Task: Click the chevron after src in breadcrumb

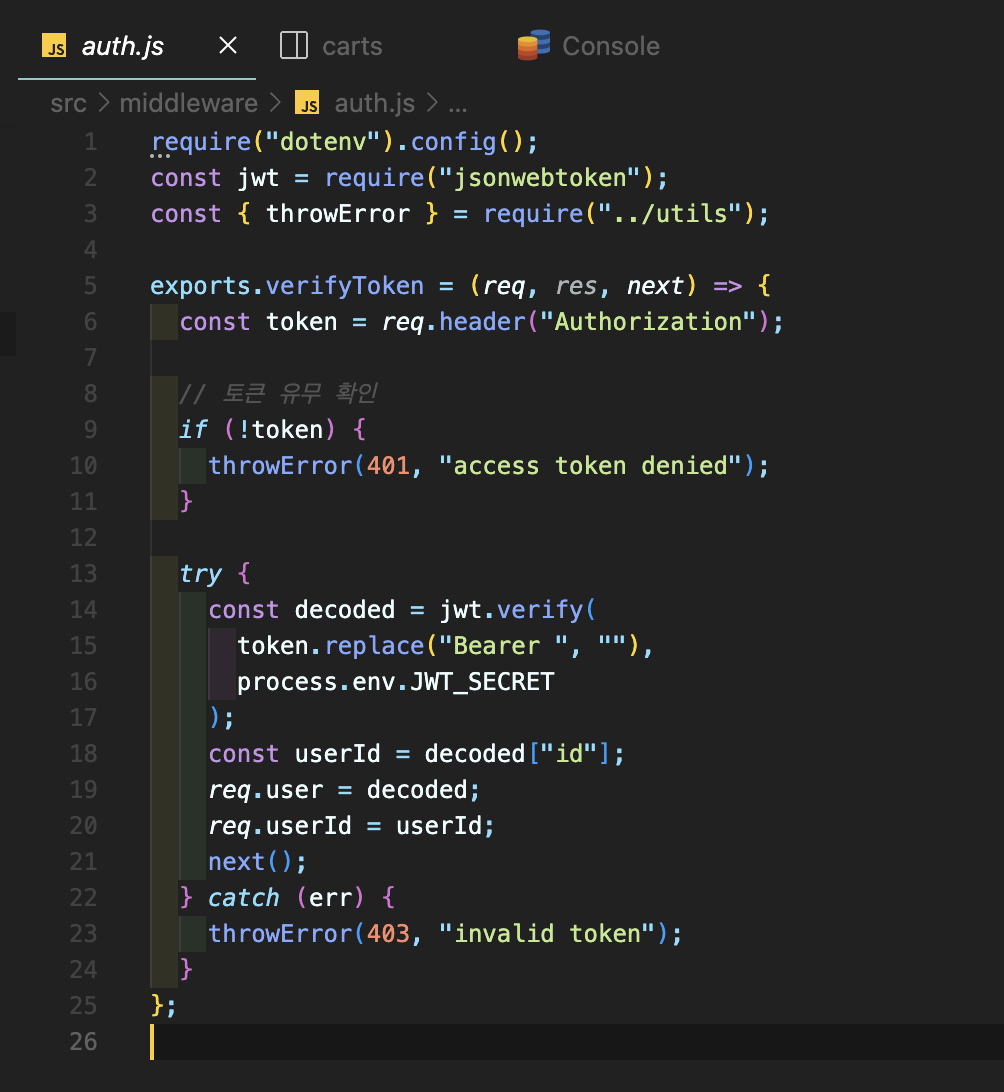Action: 104,103
